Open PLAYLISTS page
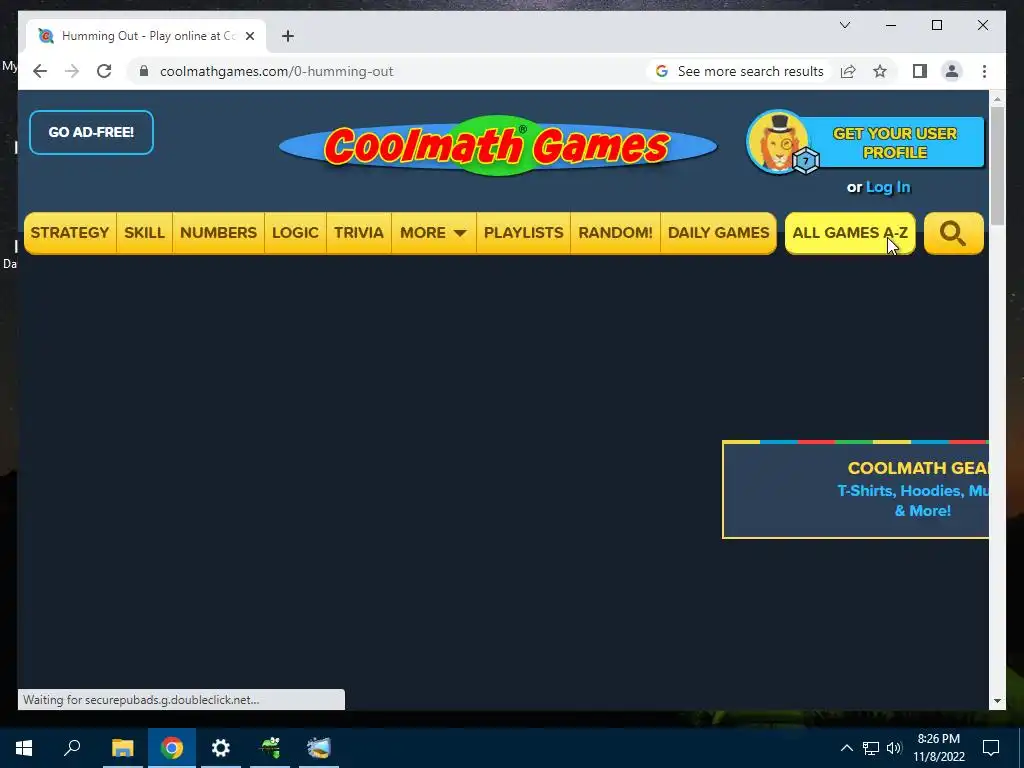 click(523, 233)
